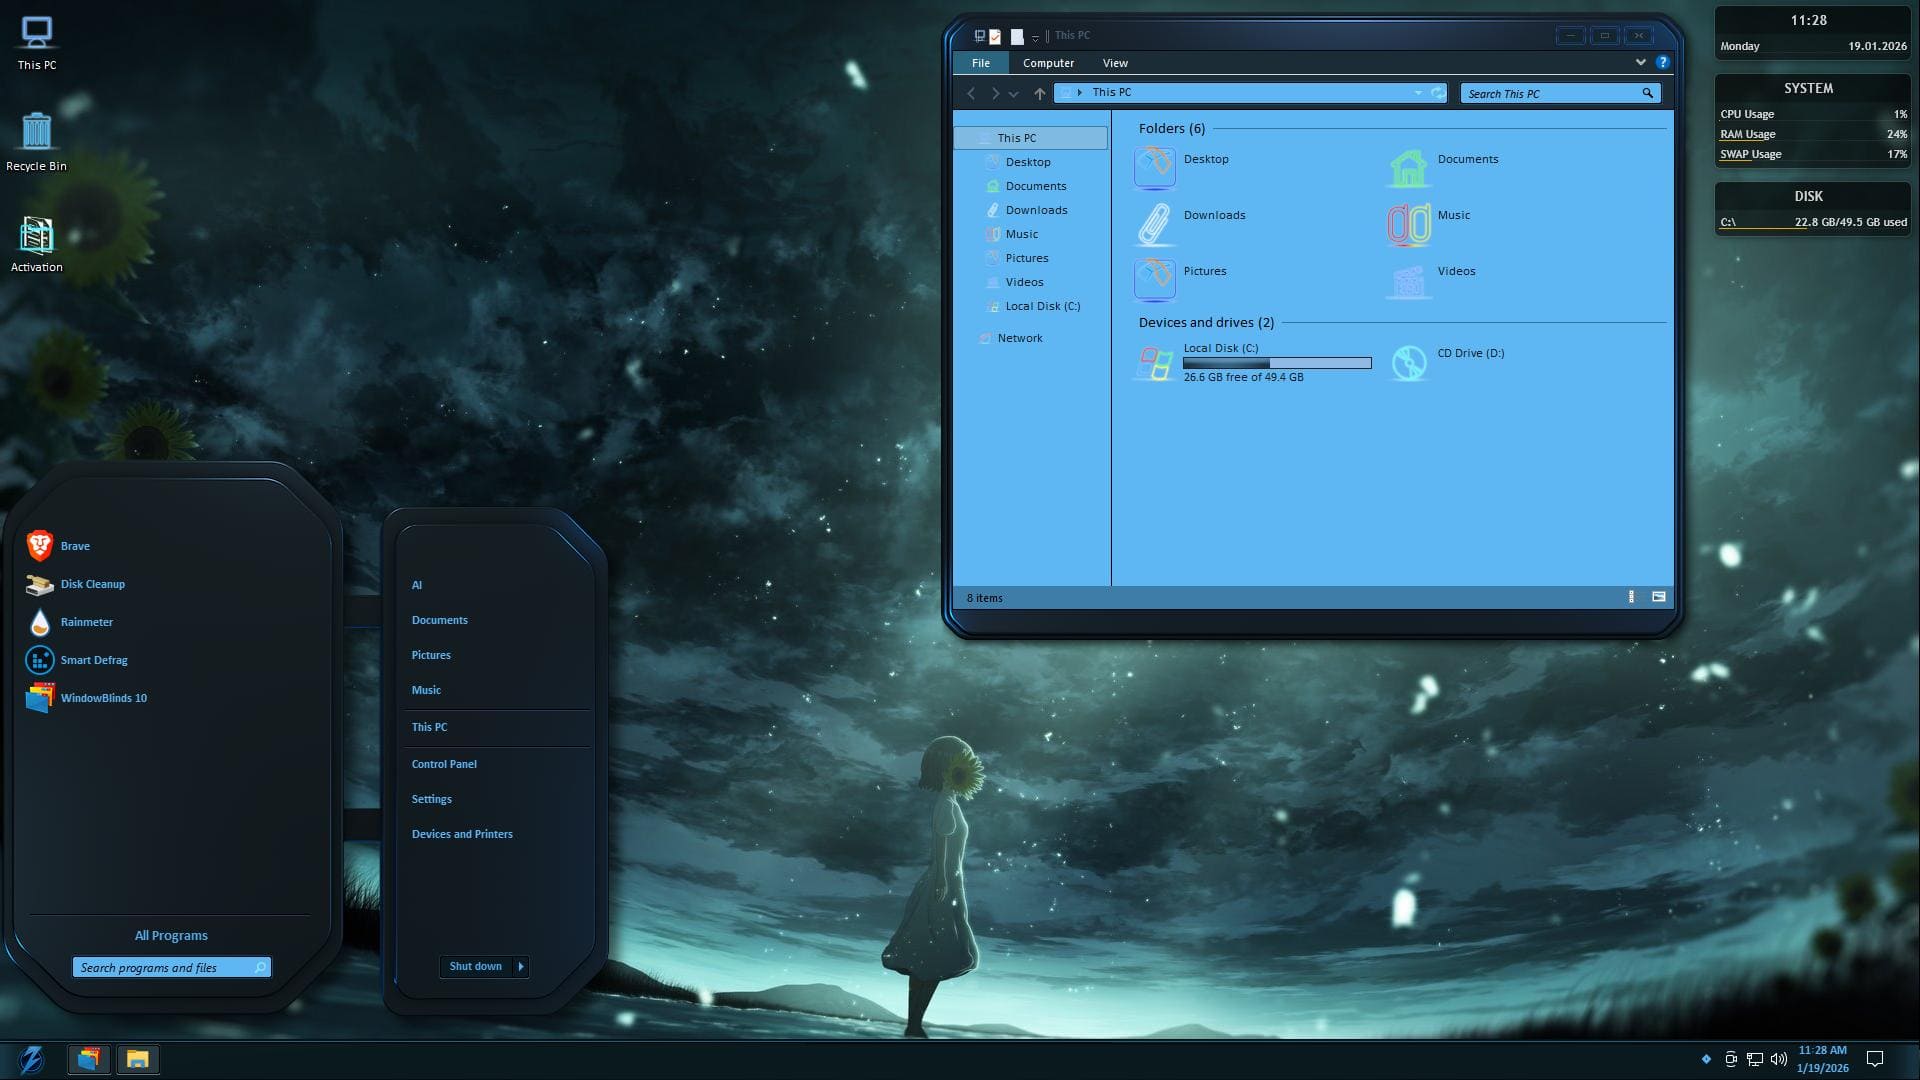
Task: Open File Explorer from the taskbar
Action: coord(137,1059)
